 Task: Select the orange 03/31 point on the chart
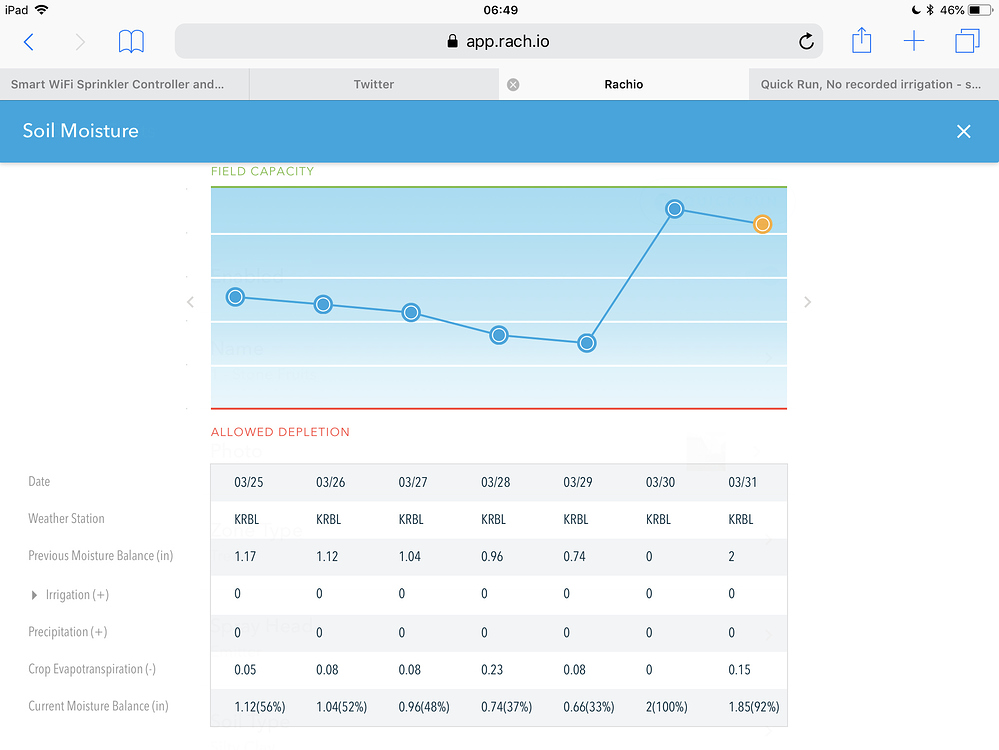coord(763,224)
